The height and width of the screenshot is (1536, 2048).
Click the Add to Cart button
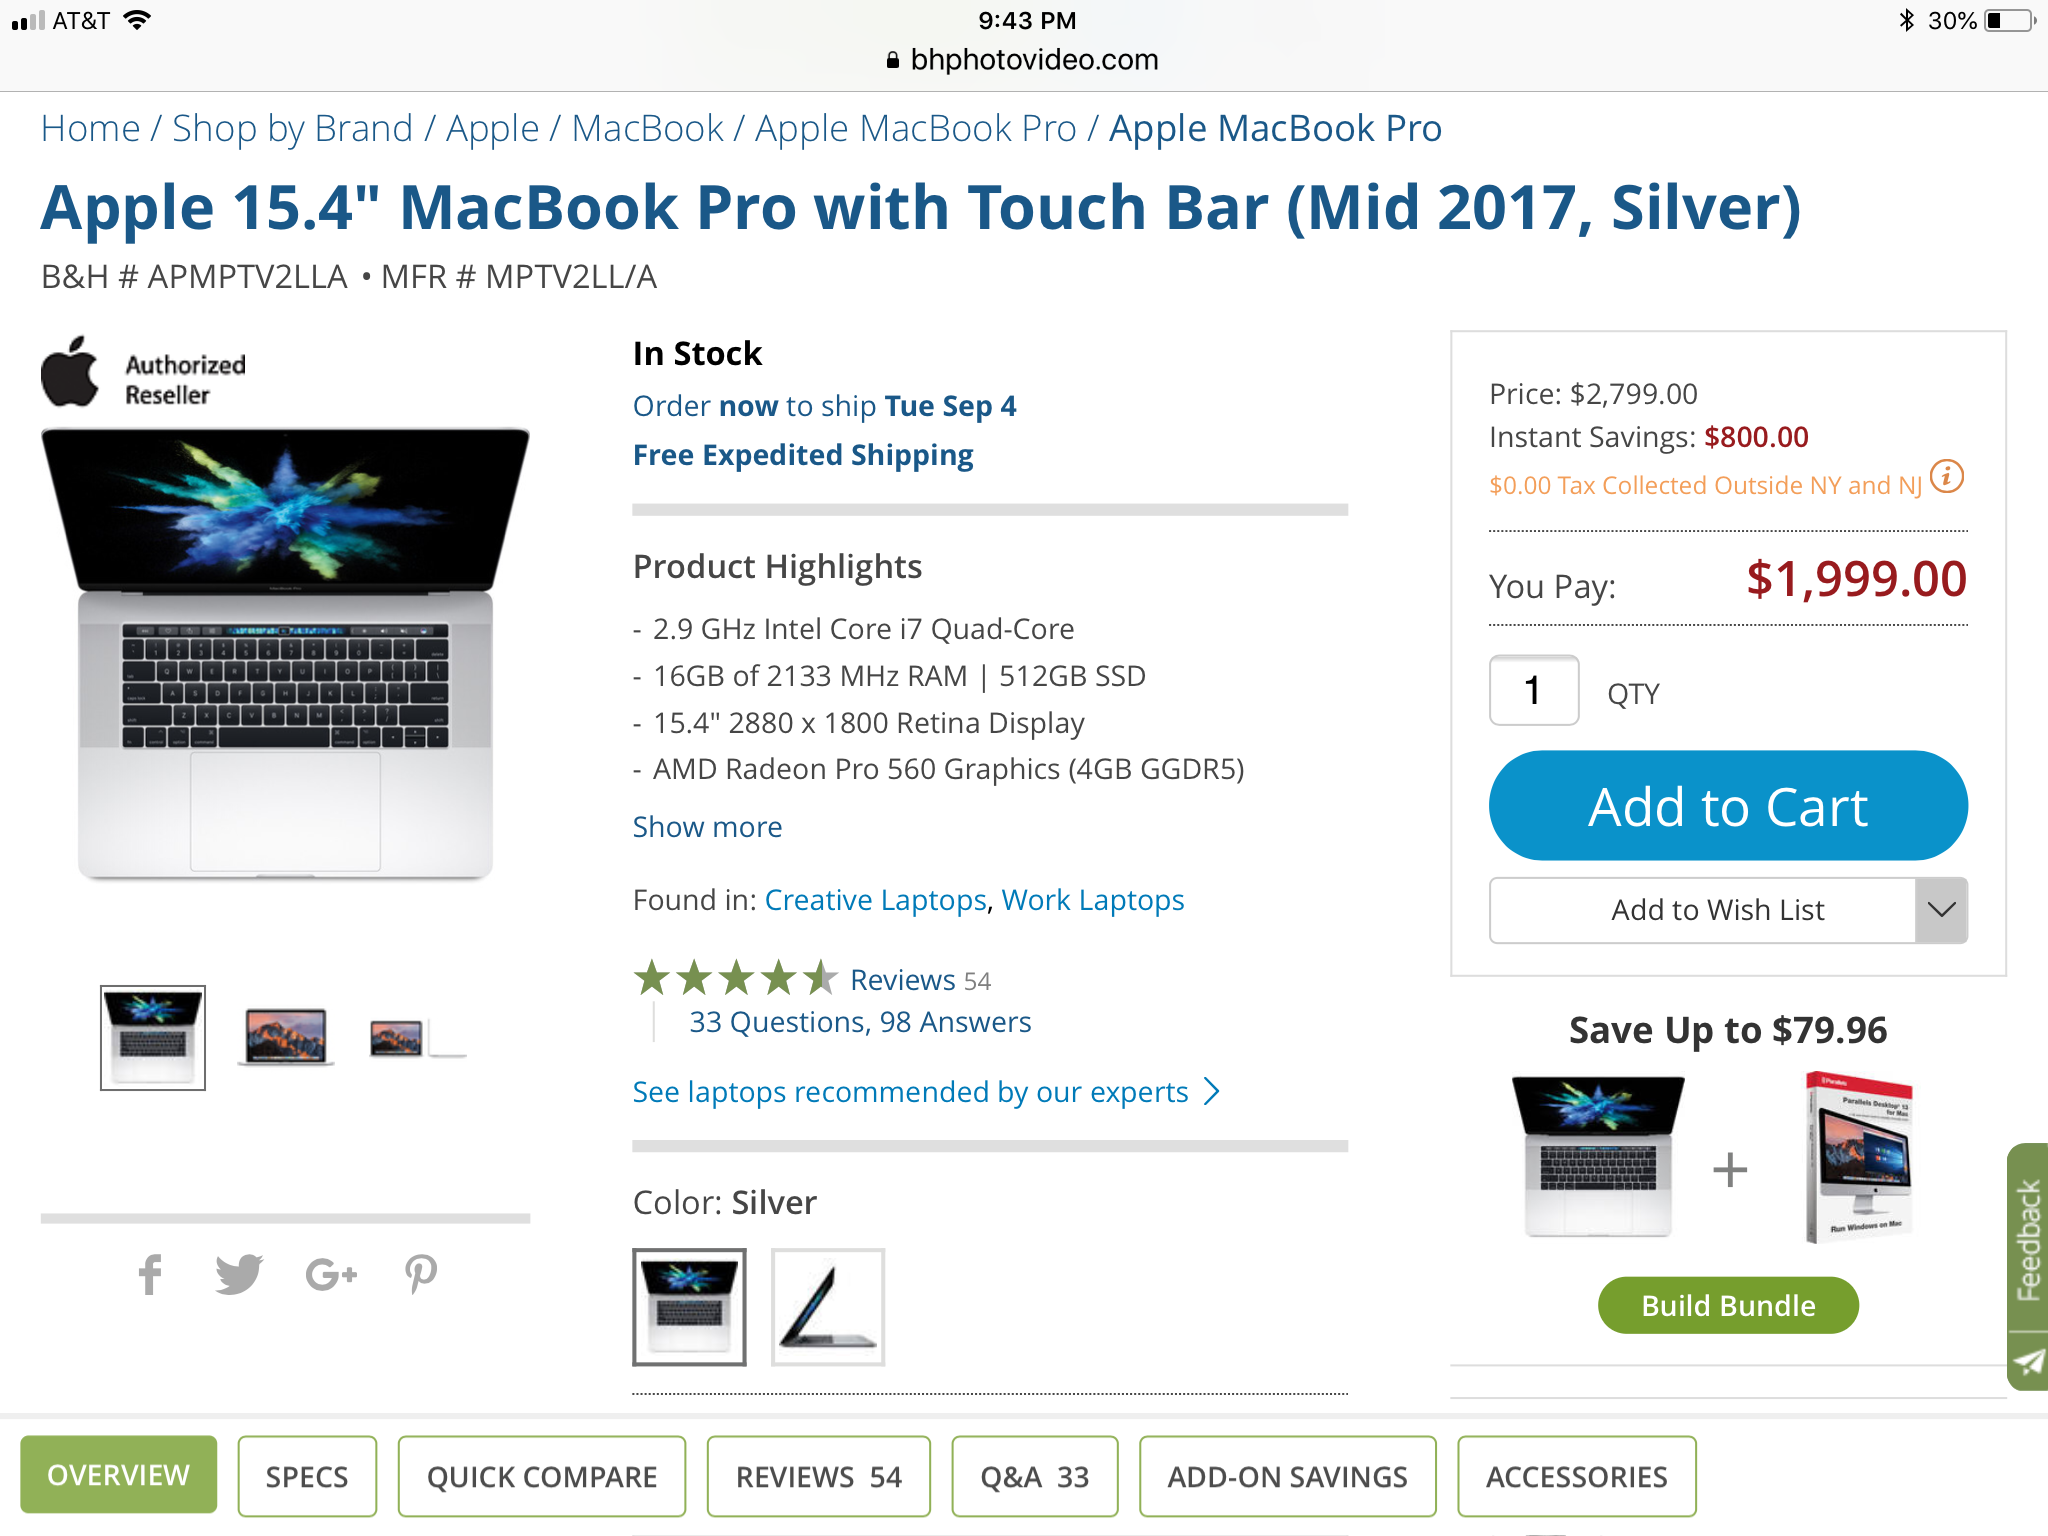[1728, 806]
